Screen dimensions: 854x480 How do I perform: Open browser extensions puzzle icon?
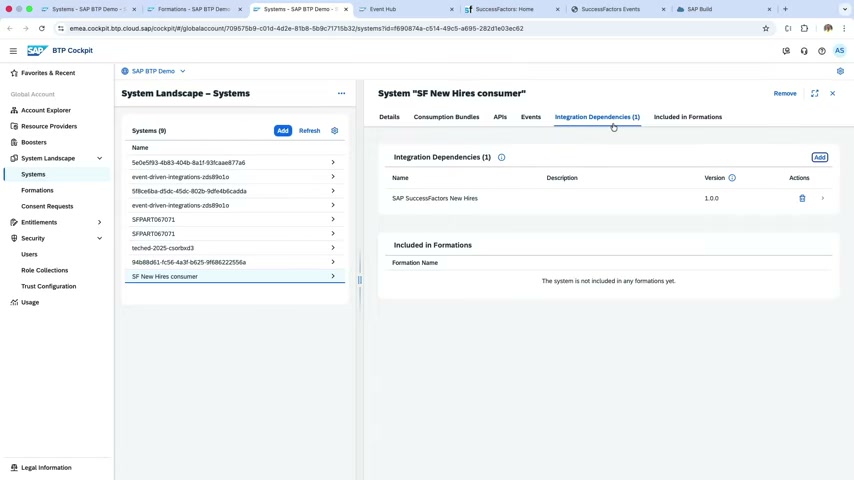point(804,28)
